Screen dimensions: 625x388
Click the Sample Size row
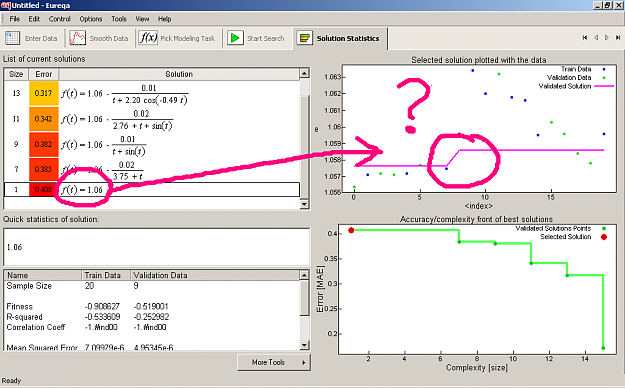point(152,286)
